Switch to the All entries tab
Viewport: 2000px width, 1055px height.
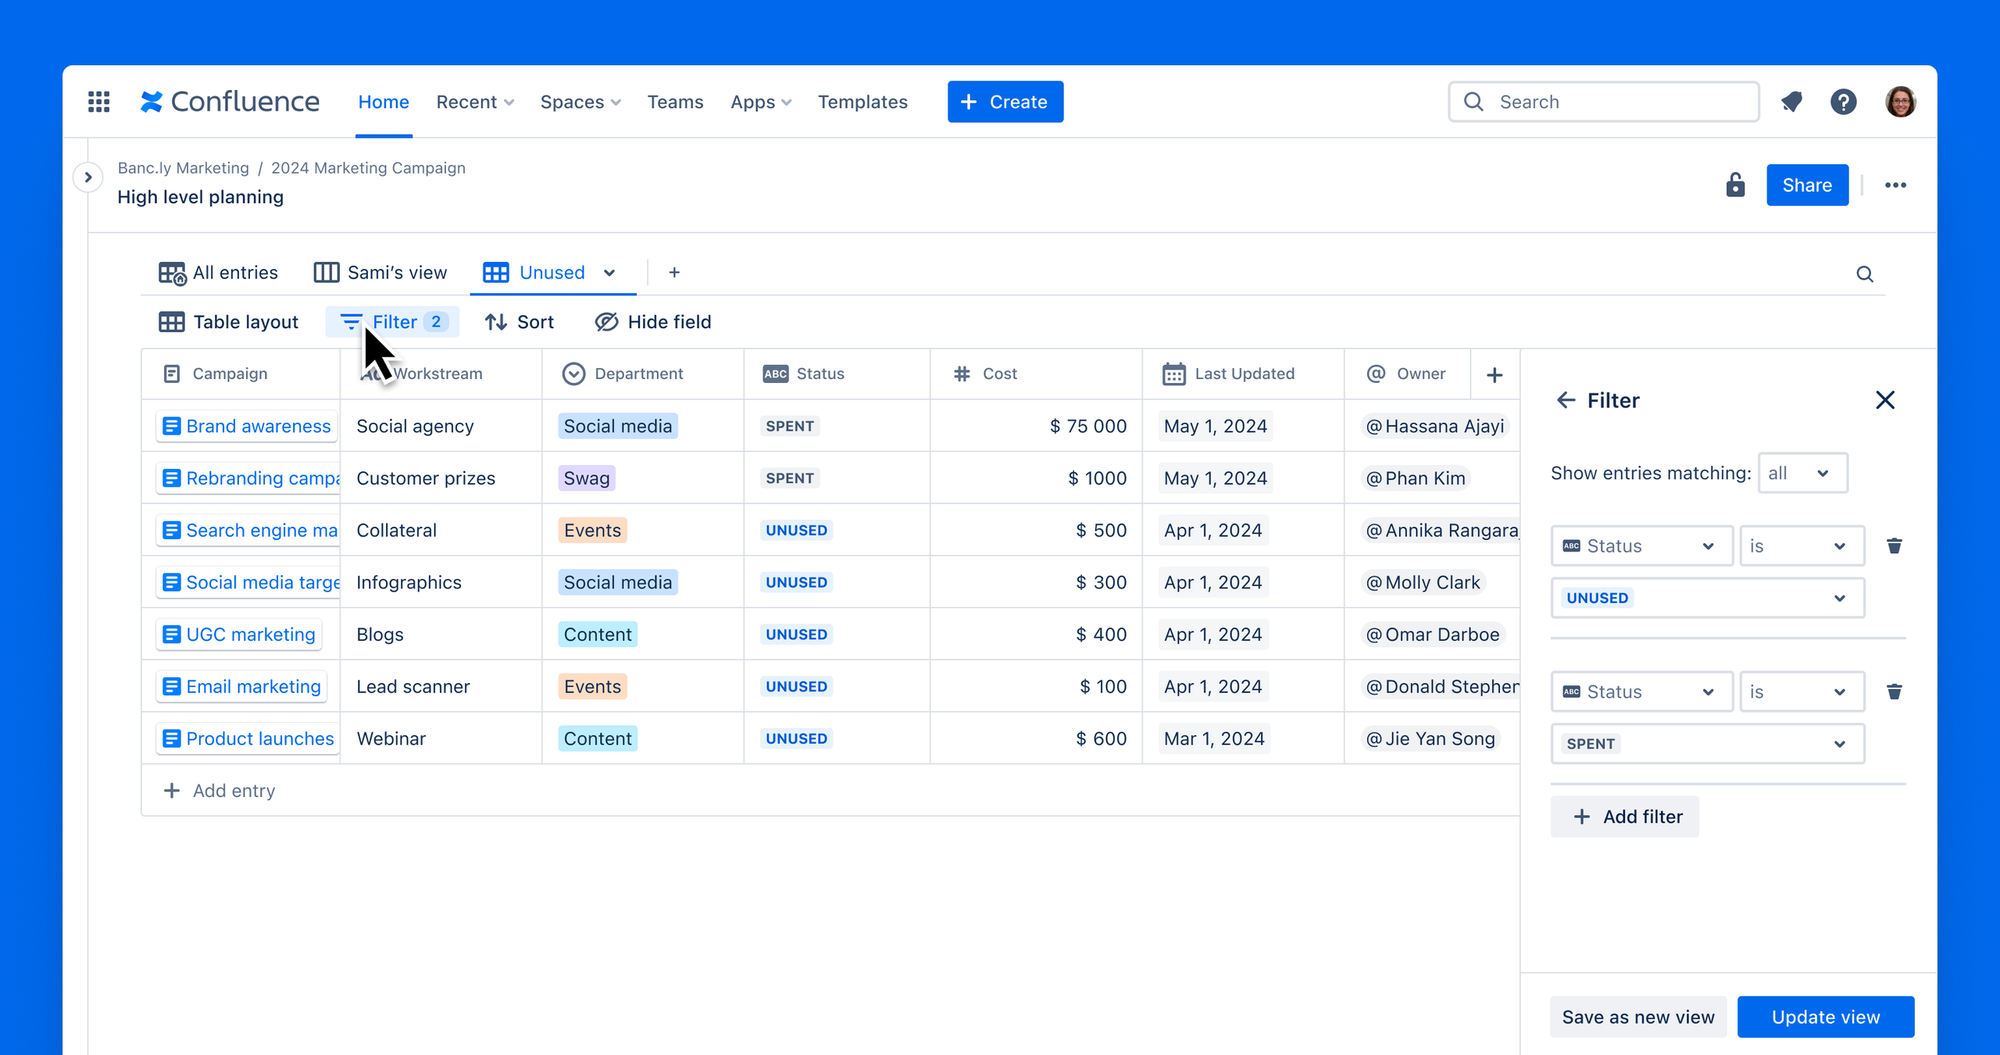(218, 273)
